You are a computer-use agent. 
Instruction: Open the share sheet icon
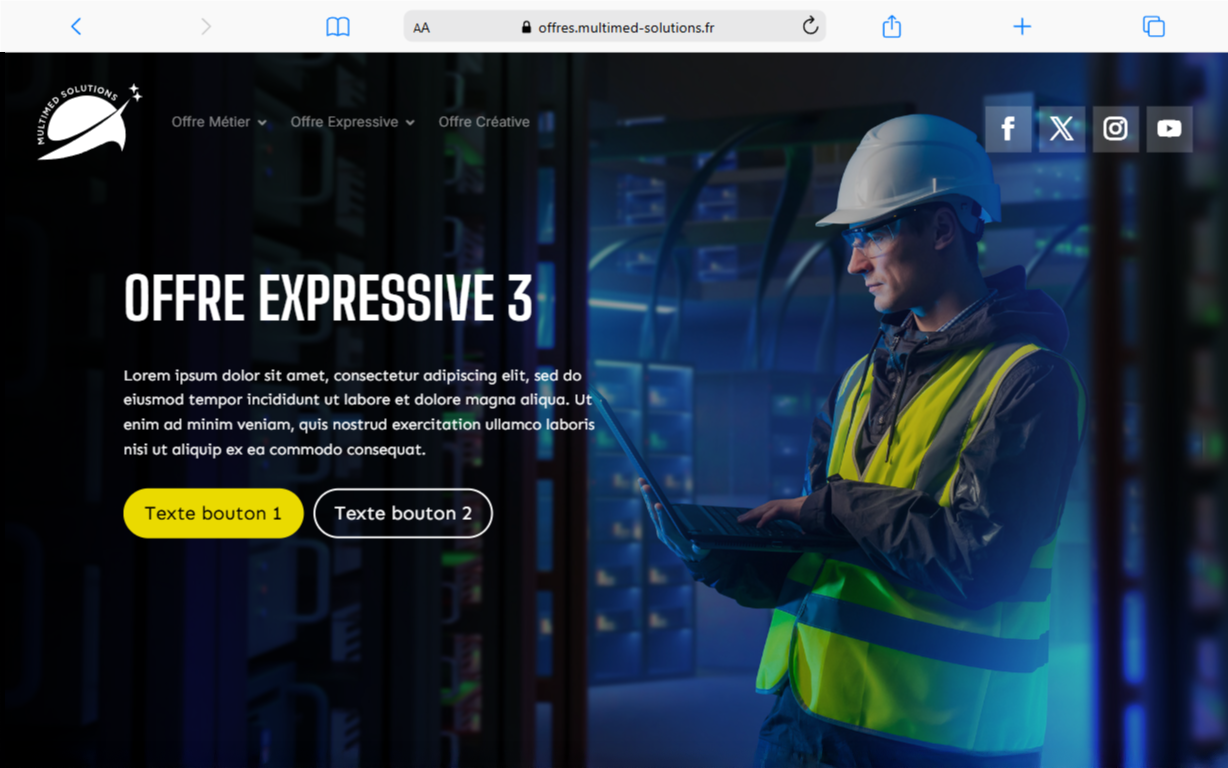[x=892, y=26]
